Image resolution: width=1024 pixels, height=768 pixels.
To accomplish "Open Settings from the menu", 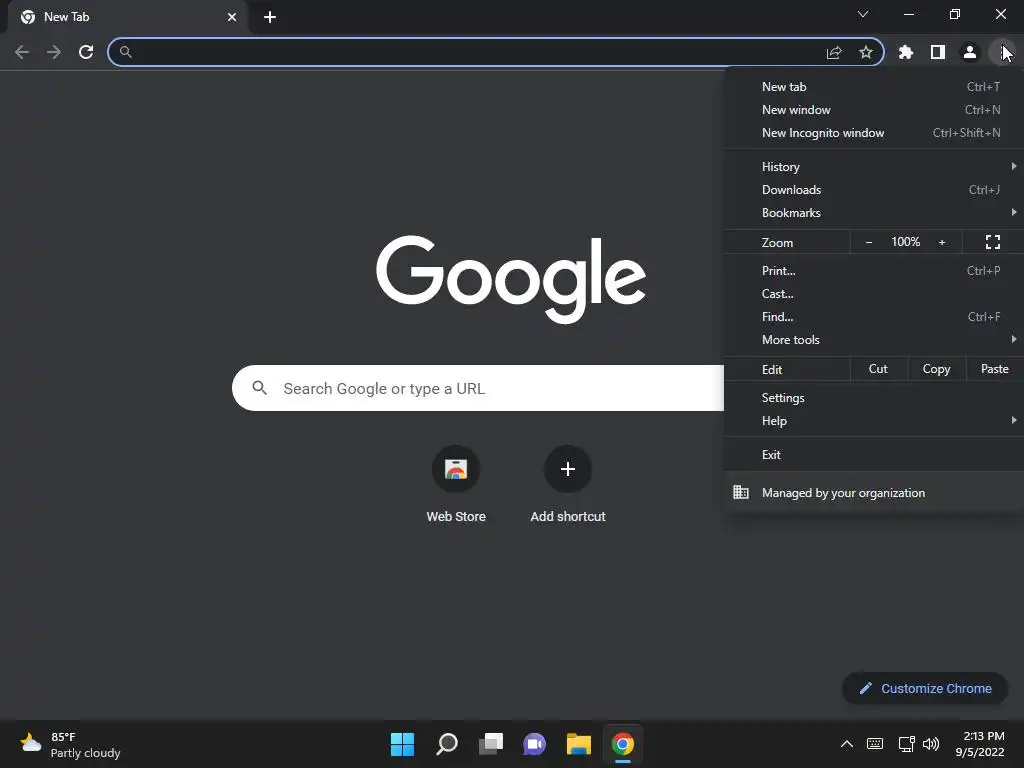I will tap(874, 398).
